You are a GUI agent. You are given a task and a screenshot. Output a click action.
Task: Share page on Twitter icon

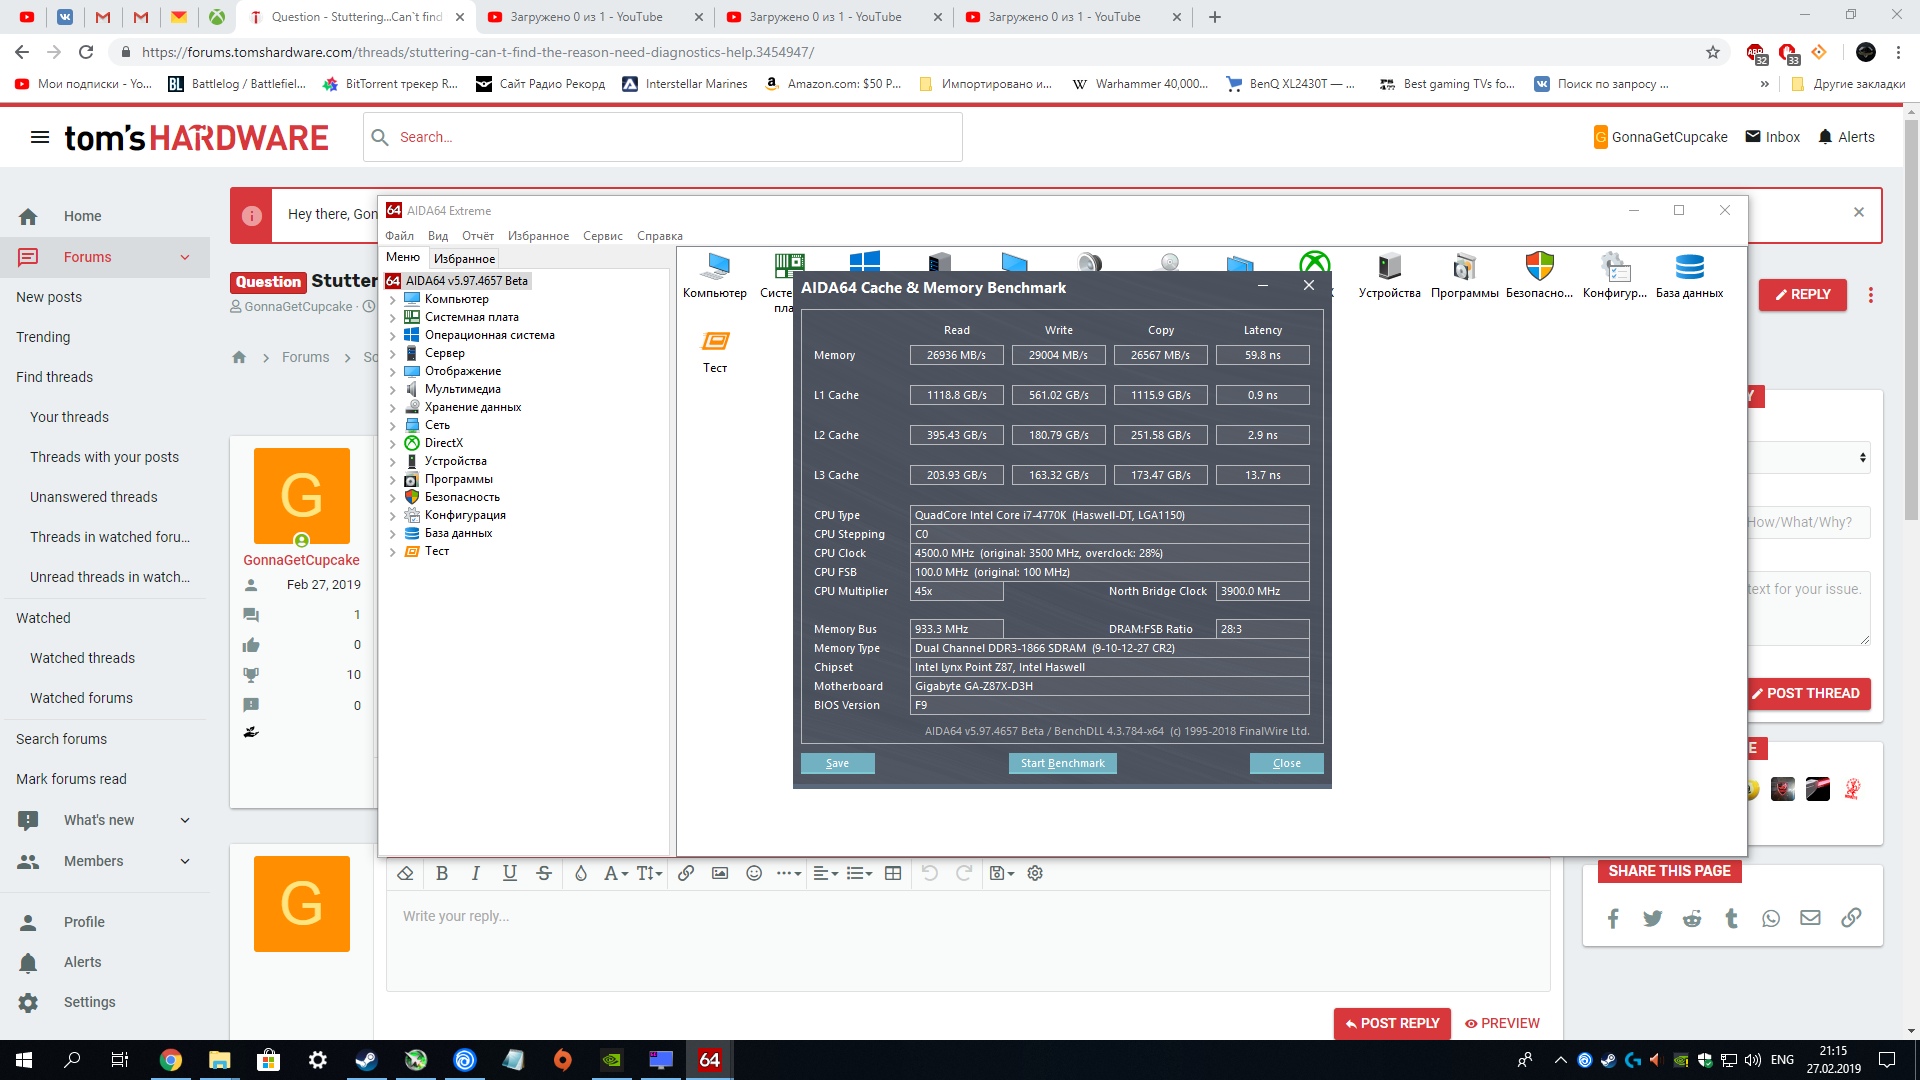tap(1652, 918)
